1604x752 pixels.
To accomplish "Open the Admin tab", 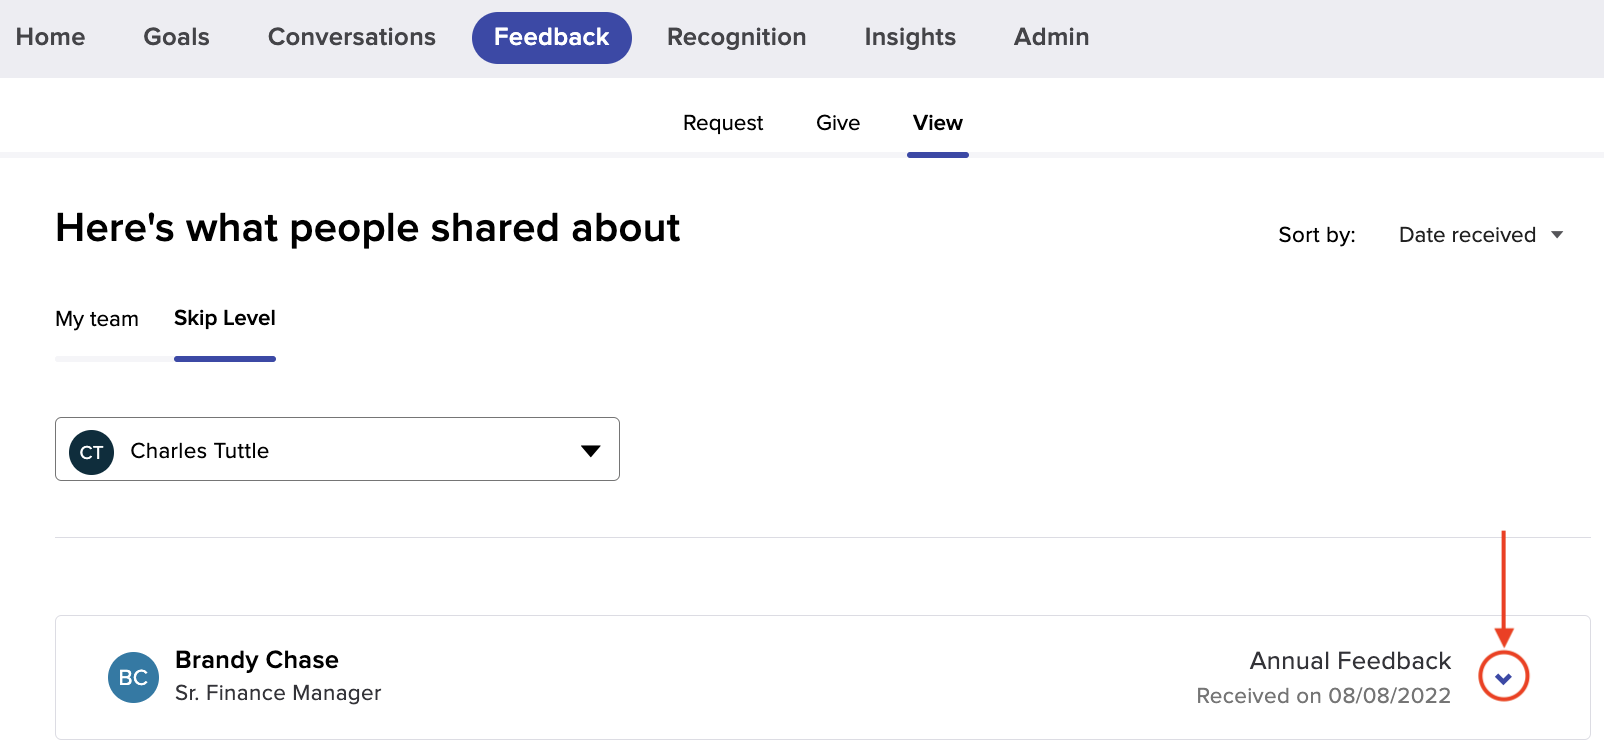I will pos(1051,37).
